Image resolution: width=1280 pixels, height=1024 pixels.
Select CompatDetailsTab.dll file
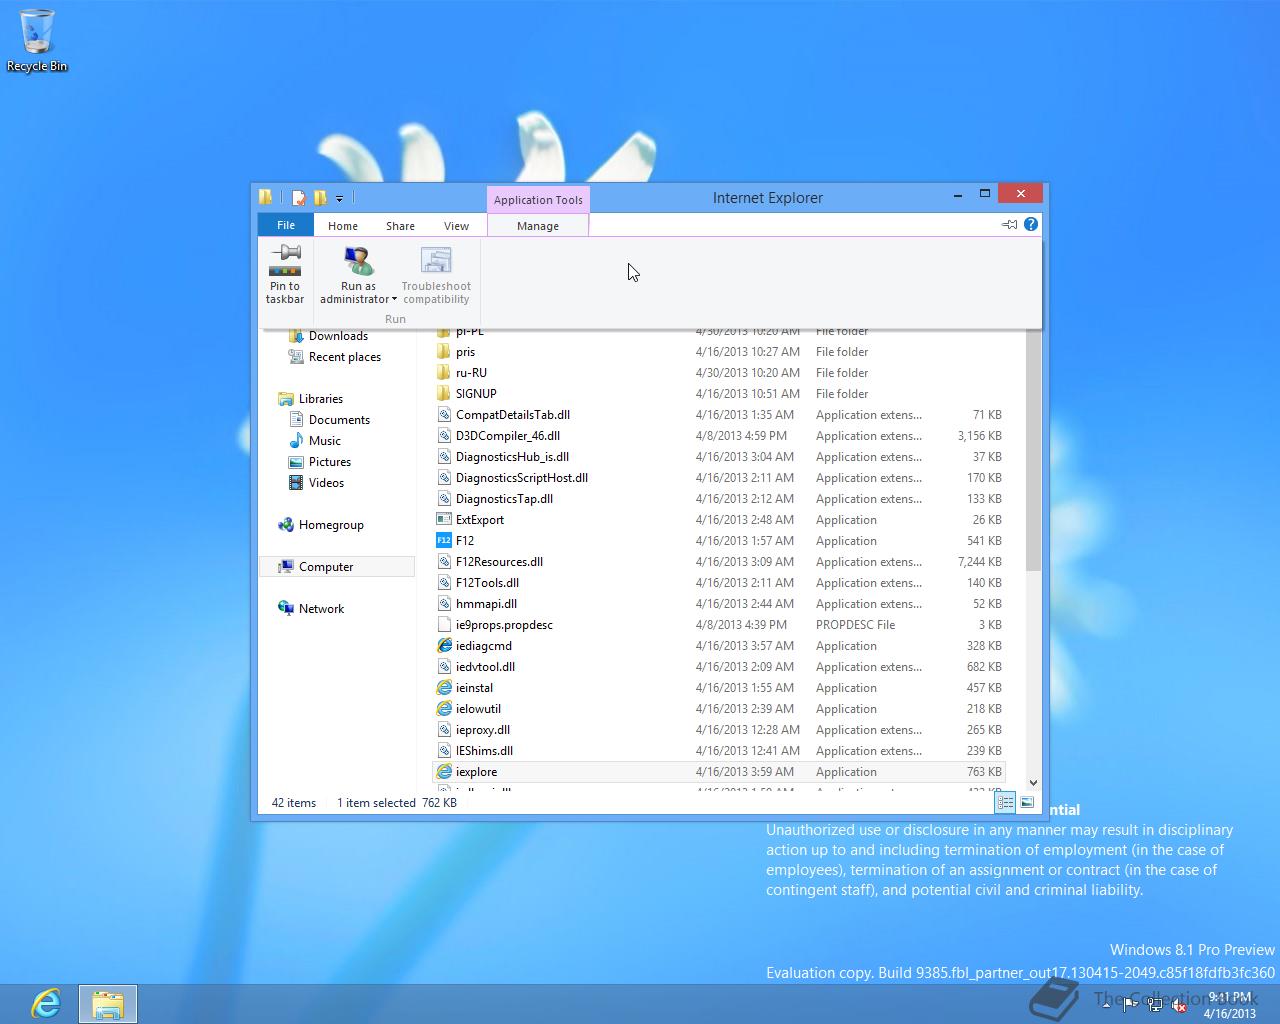pos(718,415)
